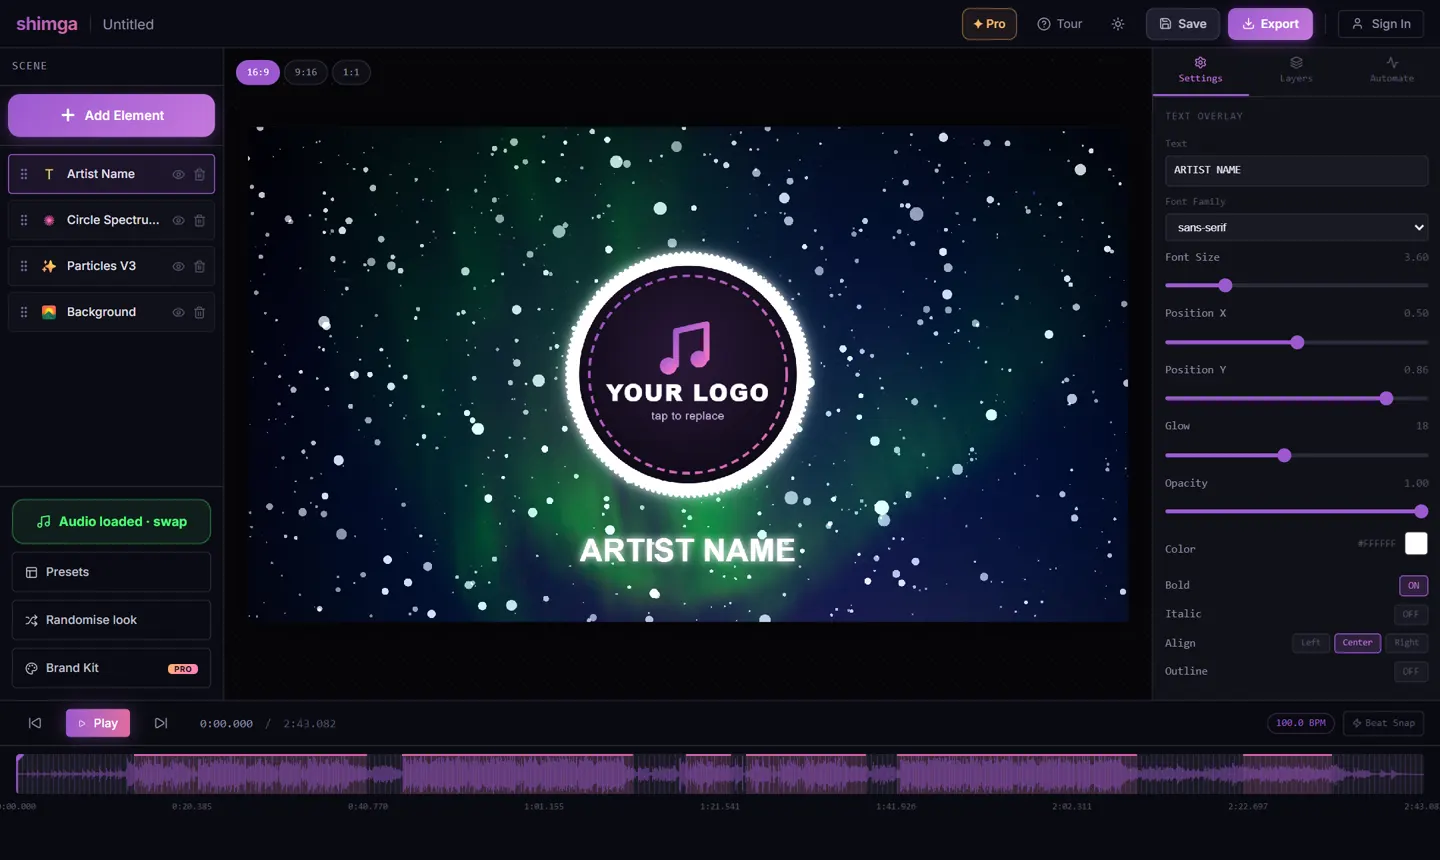
Task: Click the ARTIST NAME text input field
Action: pos(1296,170)
